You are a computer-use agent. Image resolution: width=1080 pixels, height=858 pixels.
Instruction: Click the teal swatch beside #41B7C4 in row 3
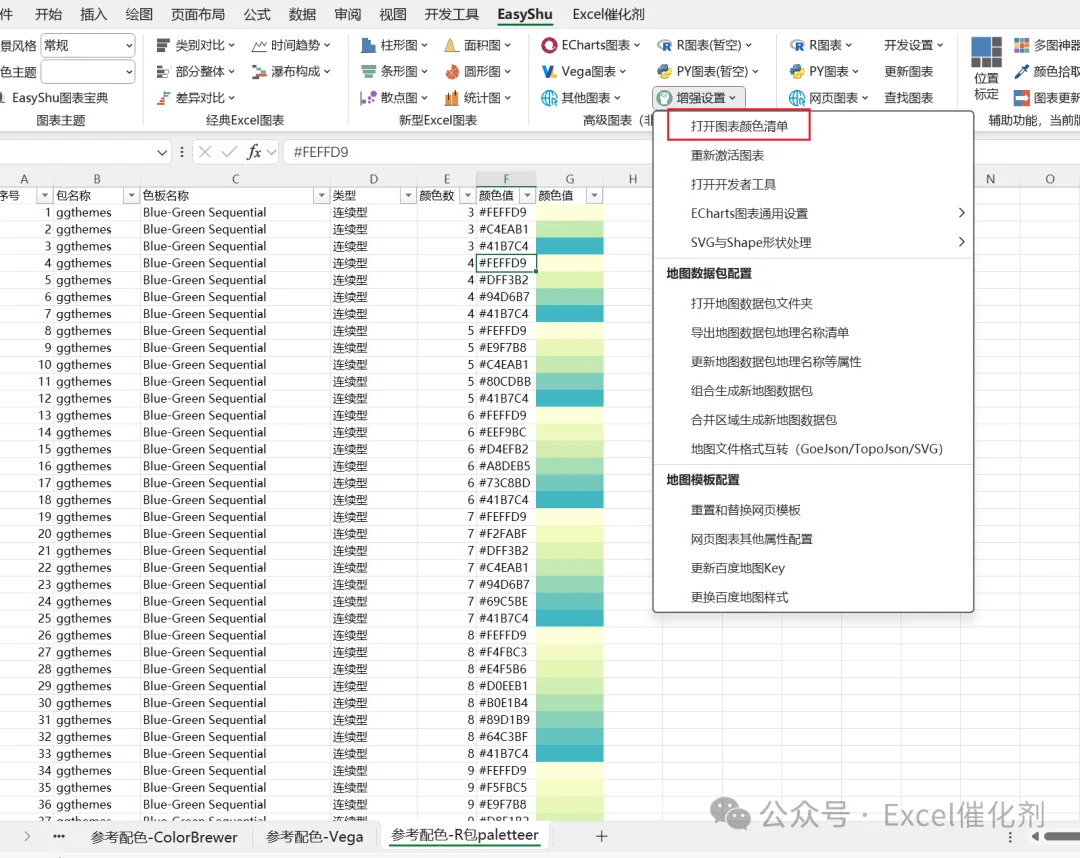[570, 247]
